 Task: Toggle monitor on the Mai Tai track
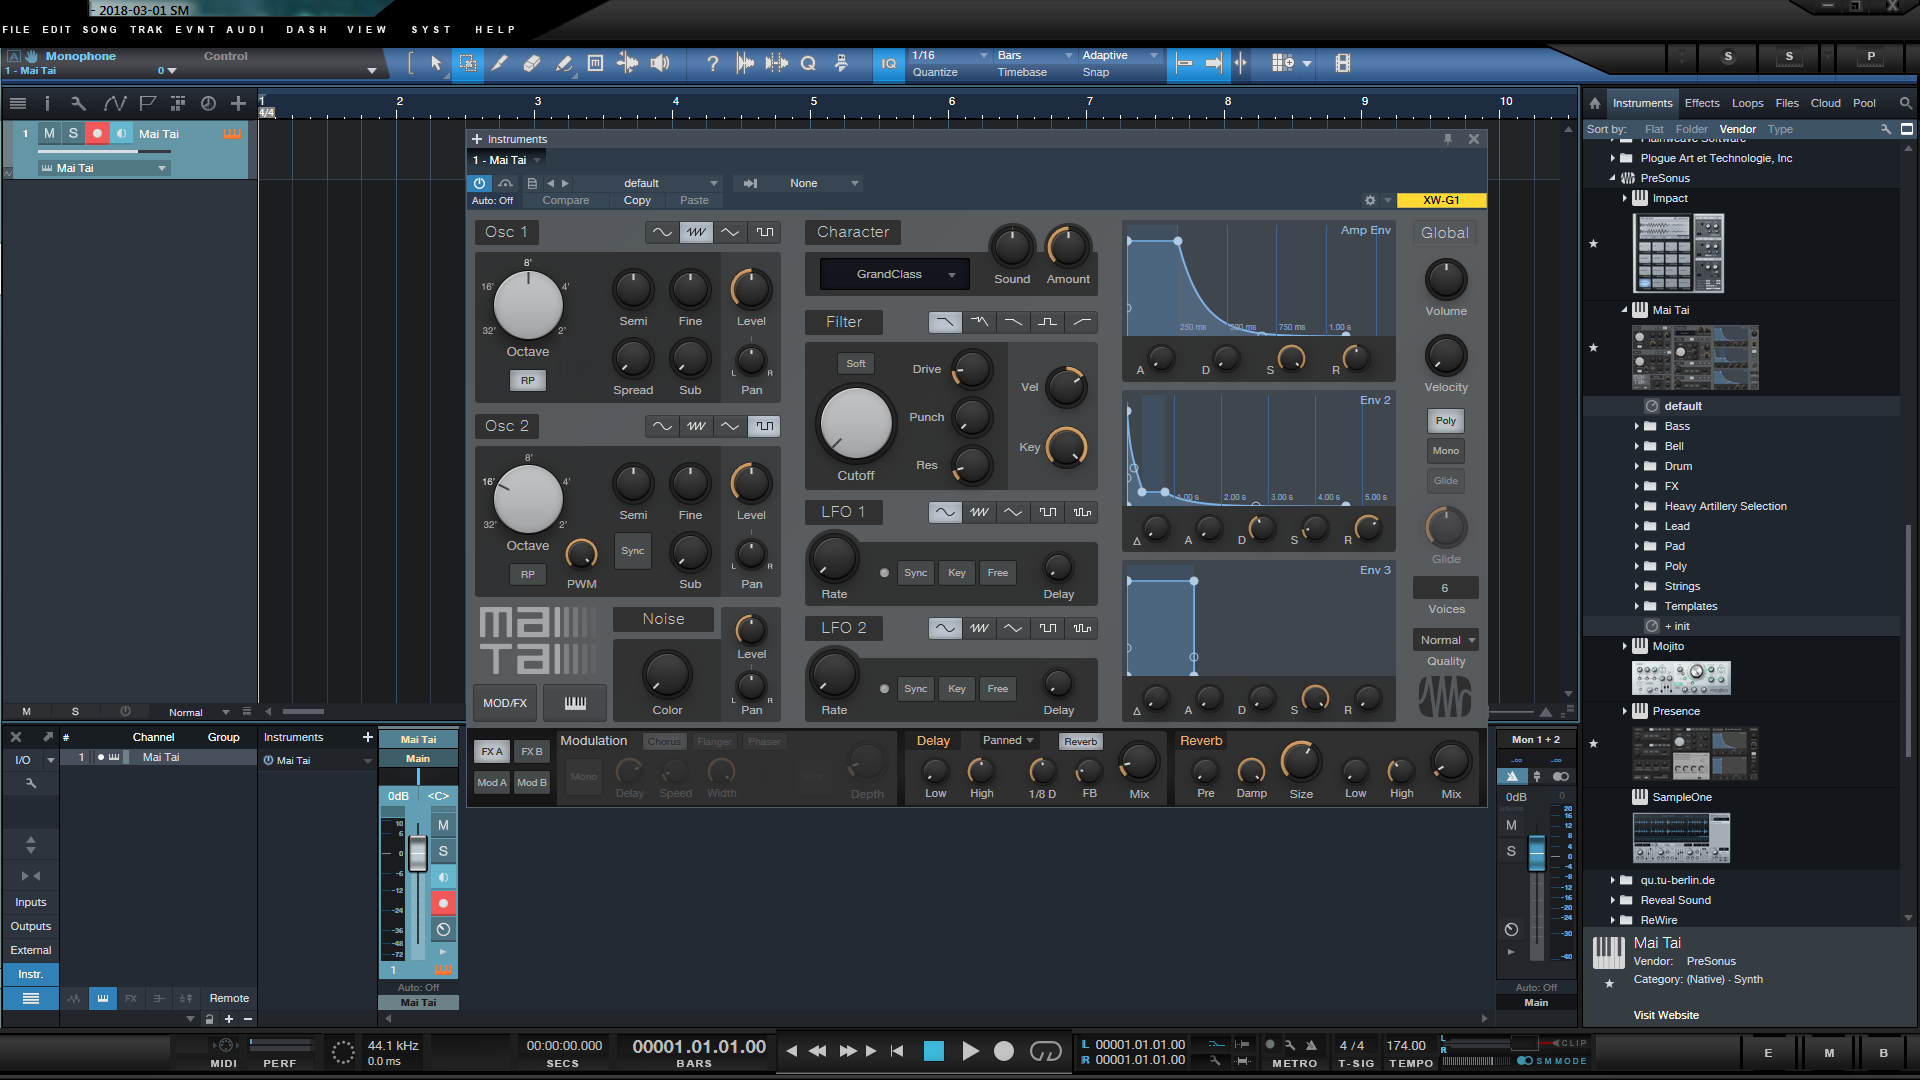tap(121, 133)
